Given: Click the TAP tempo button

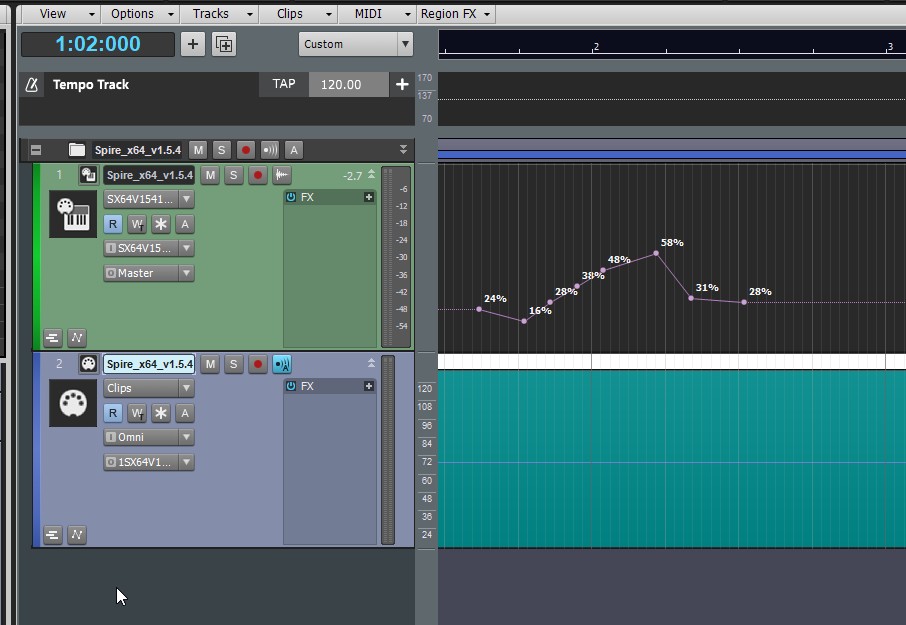Looking at the screenshot, I should (284, 84).
